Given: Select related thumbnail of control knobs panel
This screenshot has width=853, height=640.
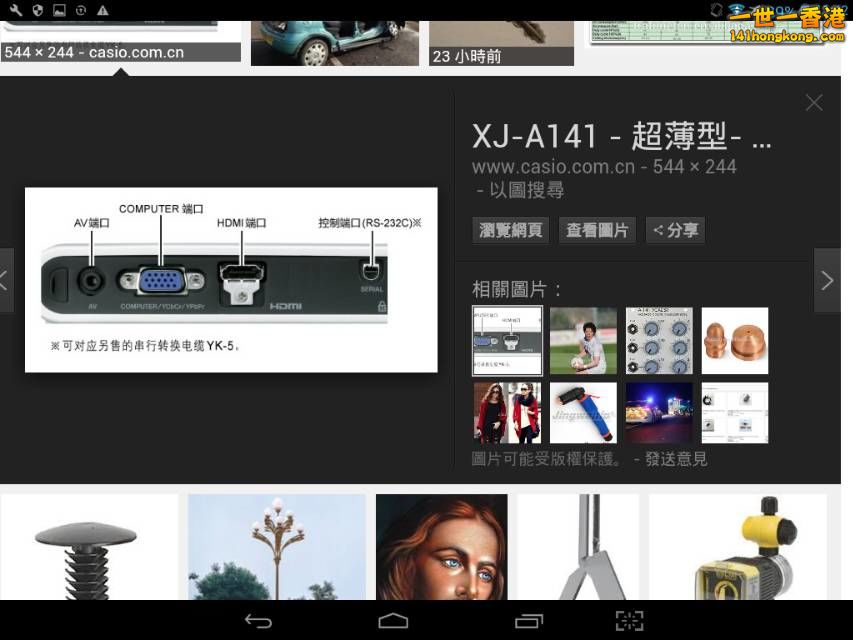Looking at the screenshot, I should [659, 341].
